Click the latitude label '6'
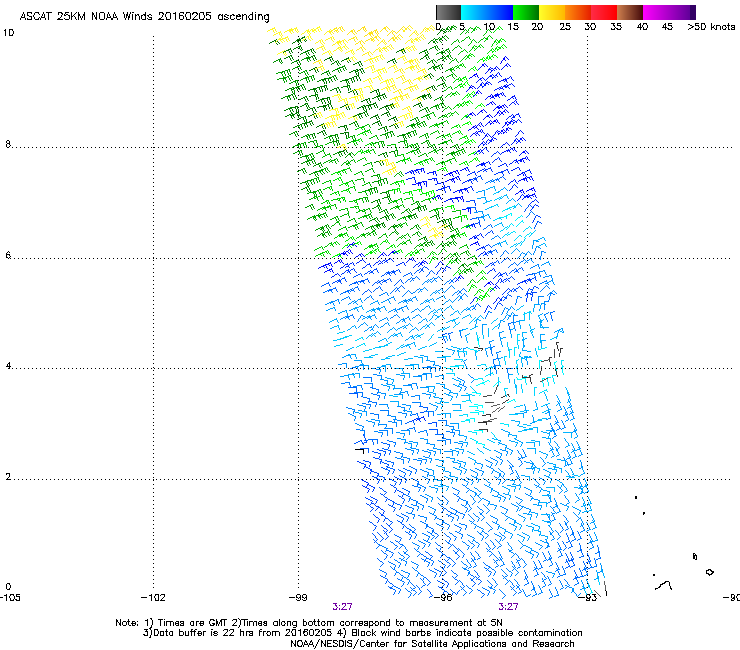 point(8,255)
